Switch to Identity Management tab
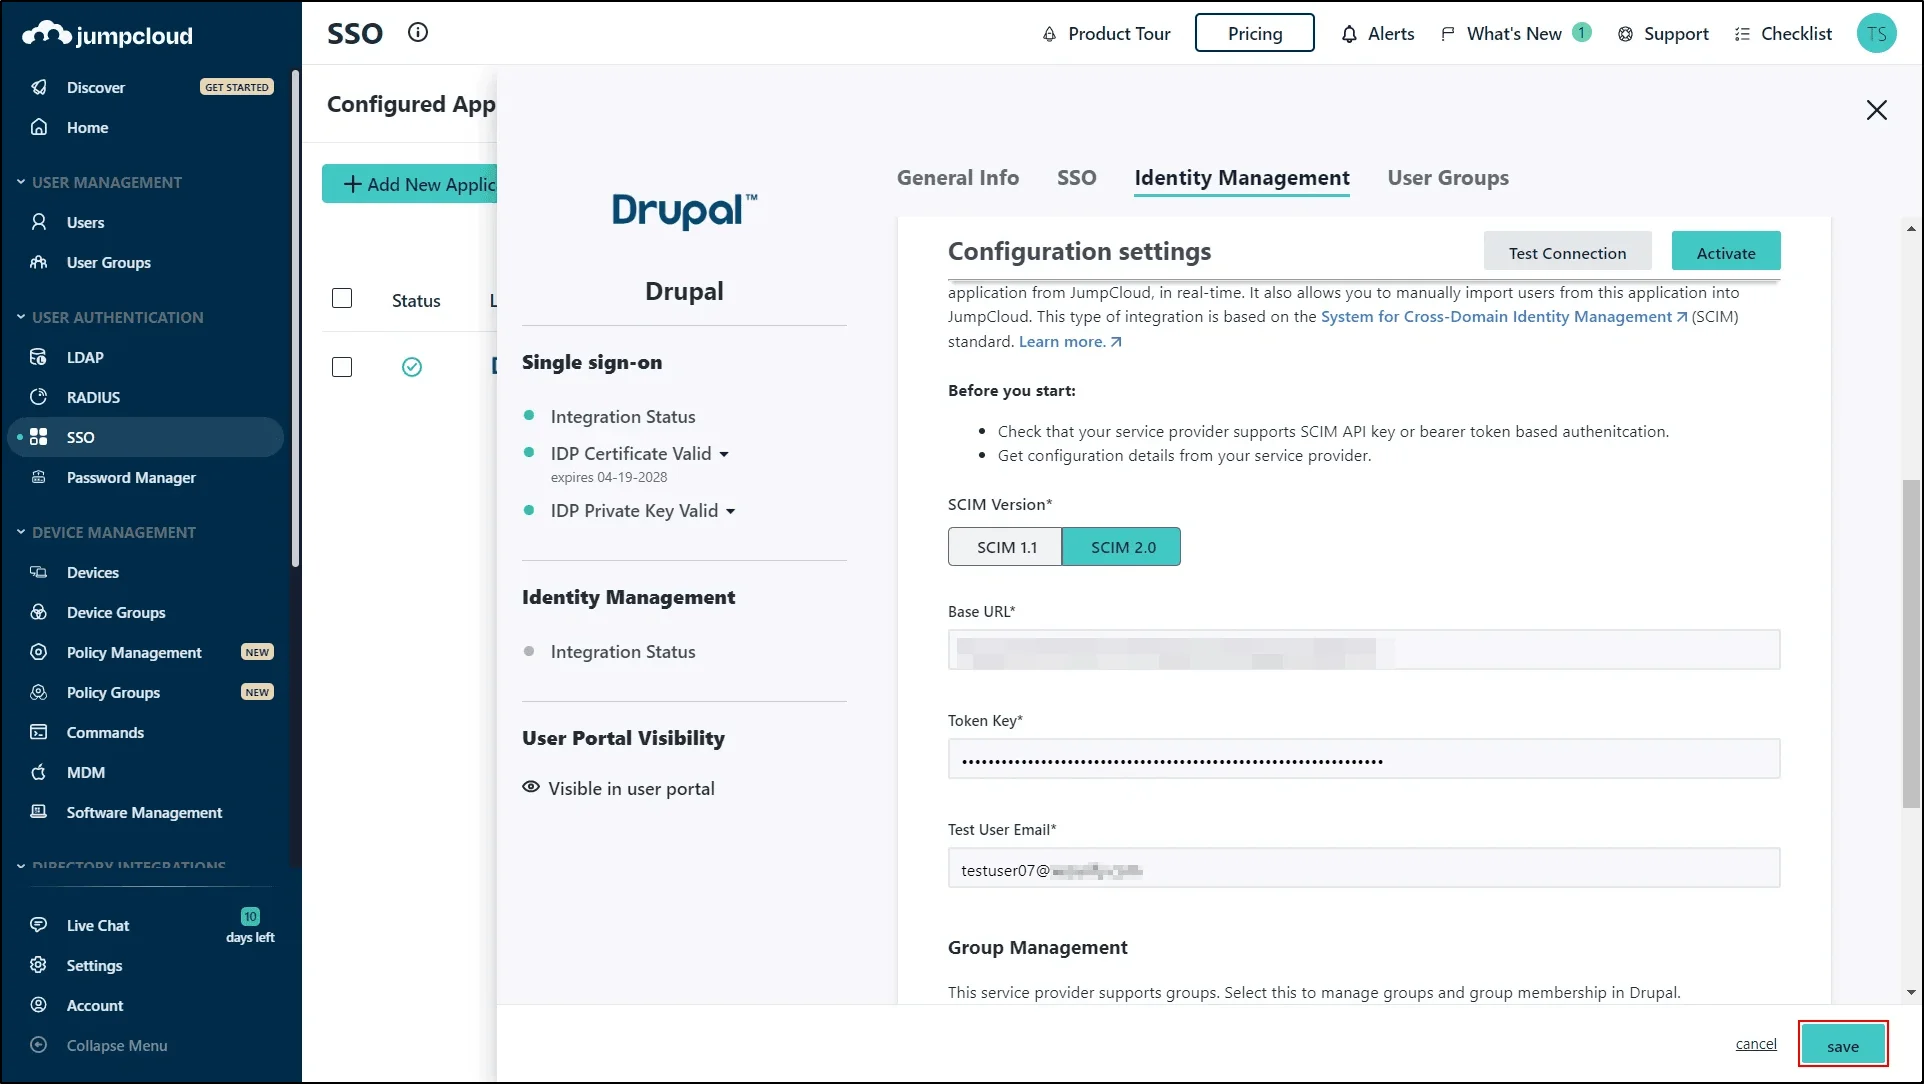1924x1084 pixels. (x=1241, y=178)
